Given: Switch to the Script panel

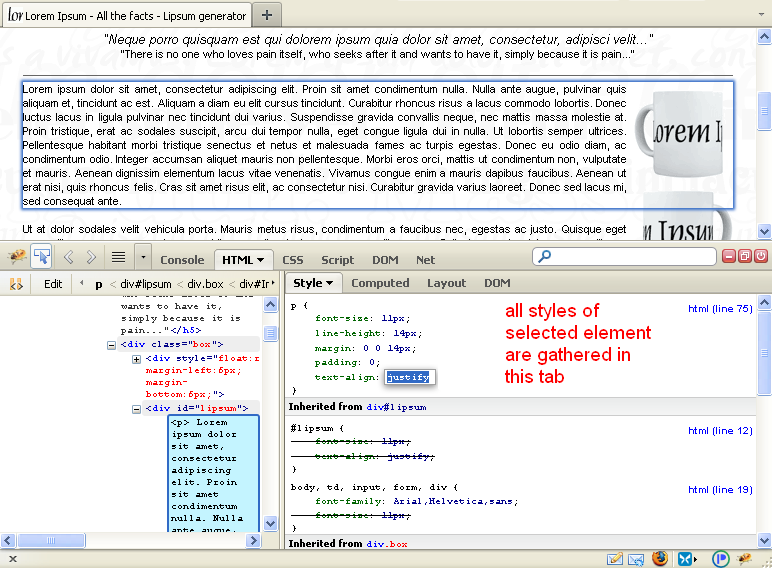Looking at the screenshot, I should [x=337, y=260].
